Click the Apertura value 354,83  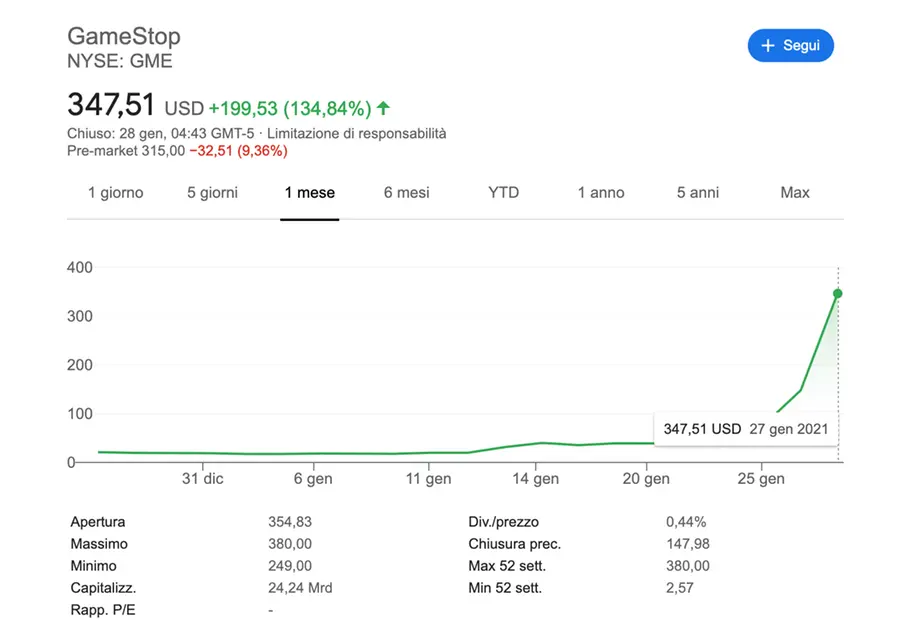[x=290, y=522]
